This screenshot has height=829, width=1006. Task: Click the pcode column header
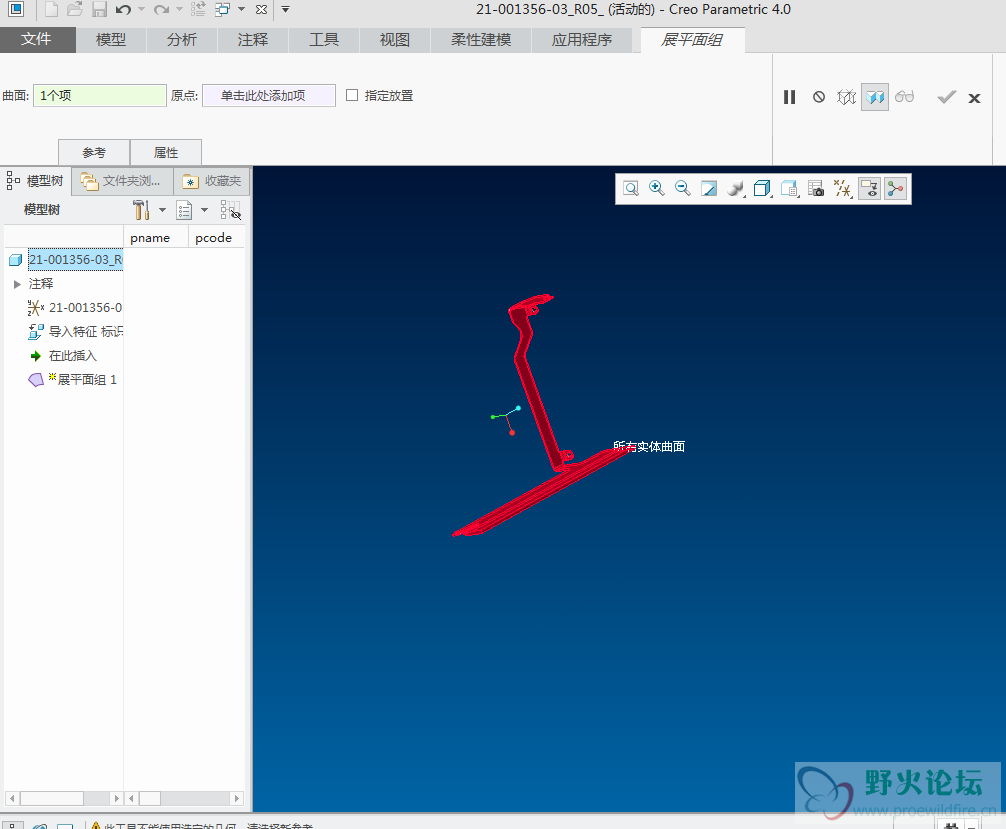coord(214,238)
